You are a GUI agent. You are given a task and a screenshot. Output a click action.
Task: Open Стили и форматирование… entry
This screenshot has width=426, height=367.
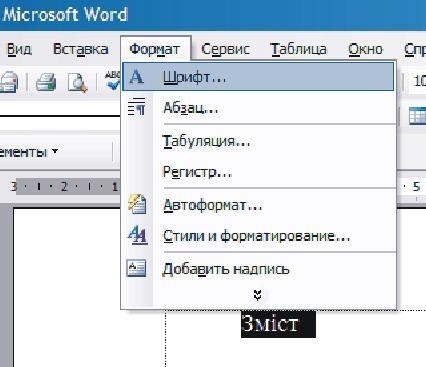click(x=258, y=236)
